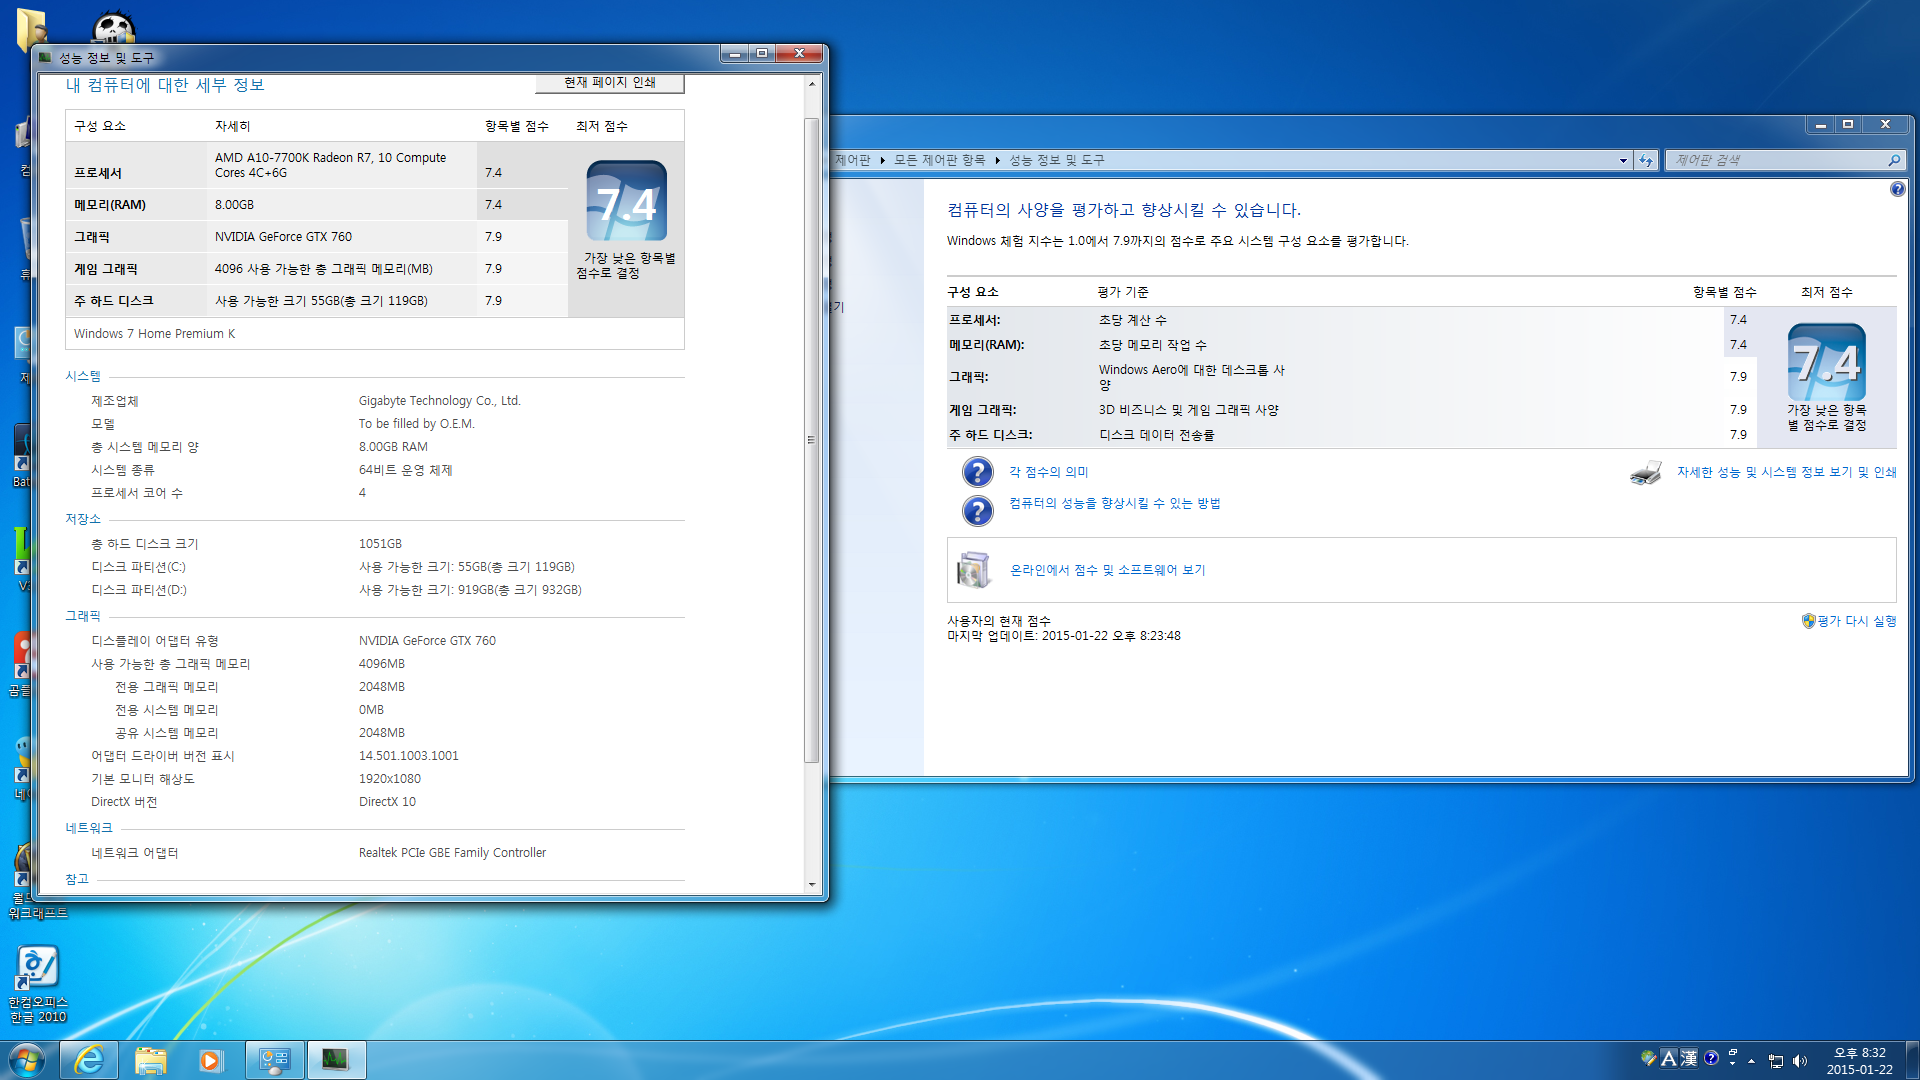Click the help icon next to score meaning
The image size is (1920, 1080).
[977, 472]
